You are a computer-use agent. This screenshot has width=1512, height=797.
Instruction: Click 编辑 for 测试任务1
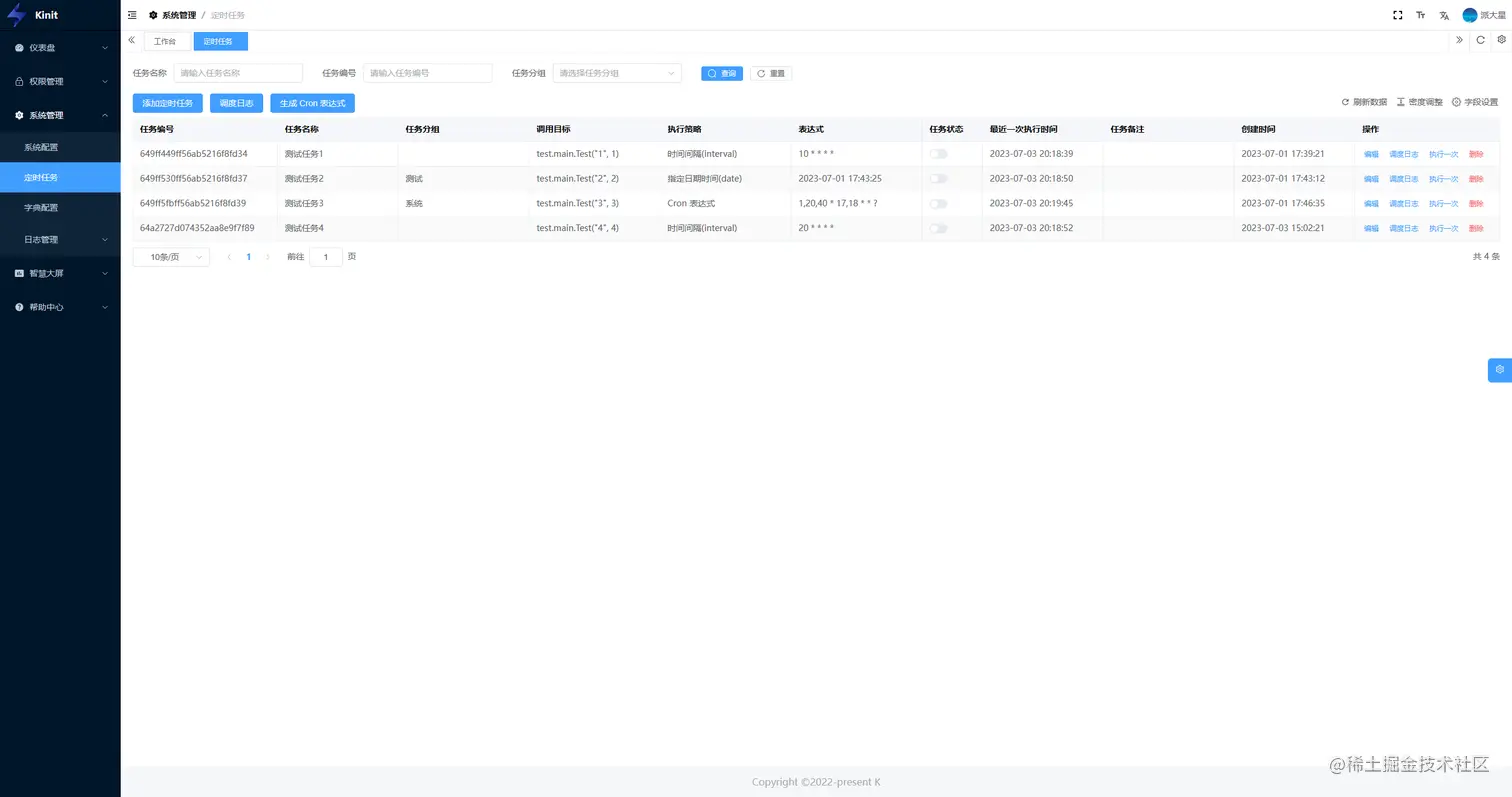[1371, 154]
